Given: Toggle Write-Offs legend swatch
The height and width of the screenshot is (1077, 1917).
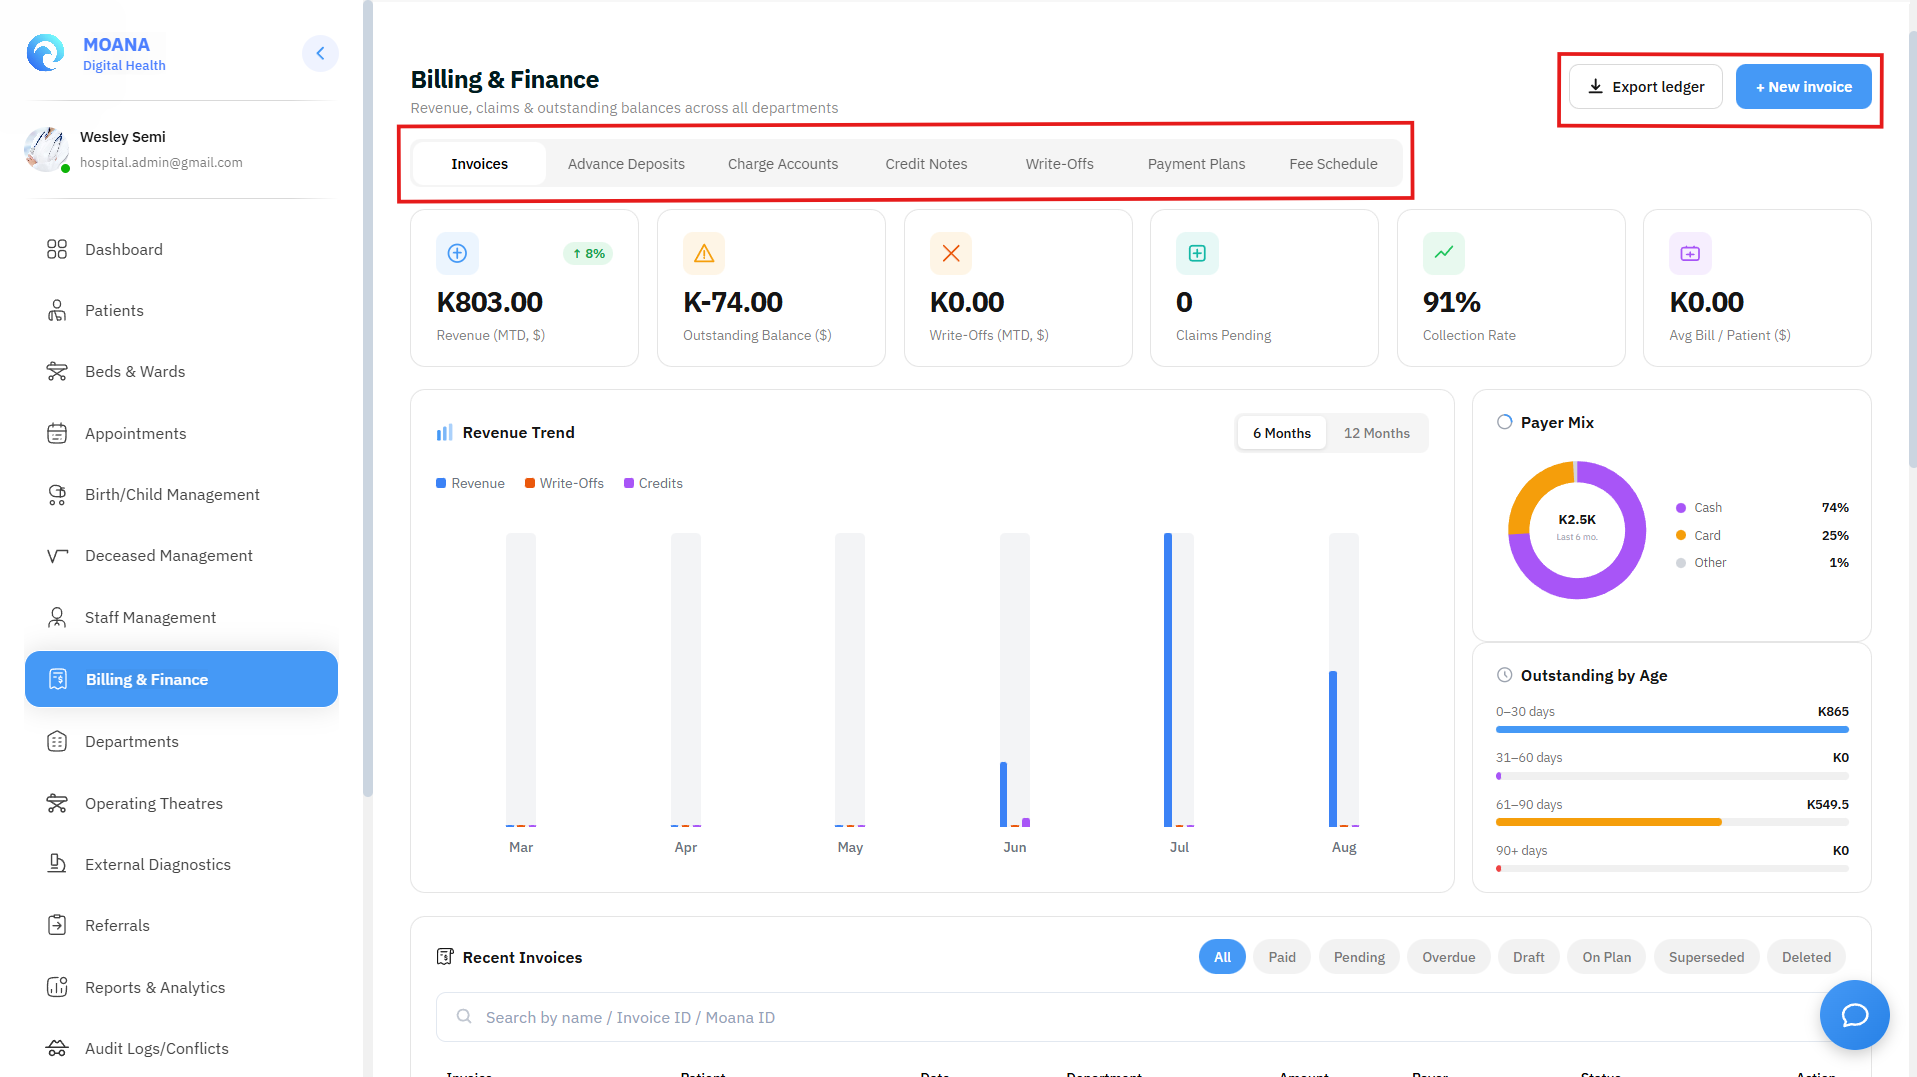Looking at the screenshot, I should coord(530,483).
